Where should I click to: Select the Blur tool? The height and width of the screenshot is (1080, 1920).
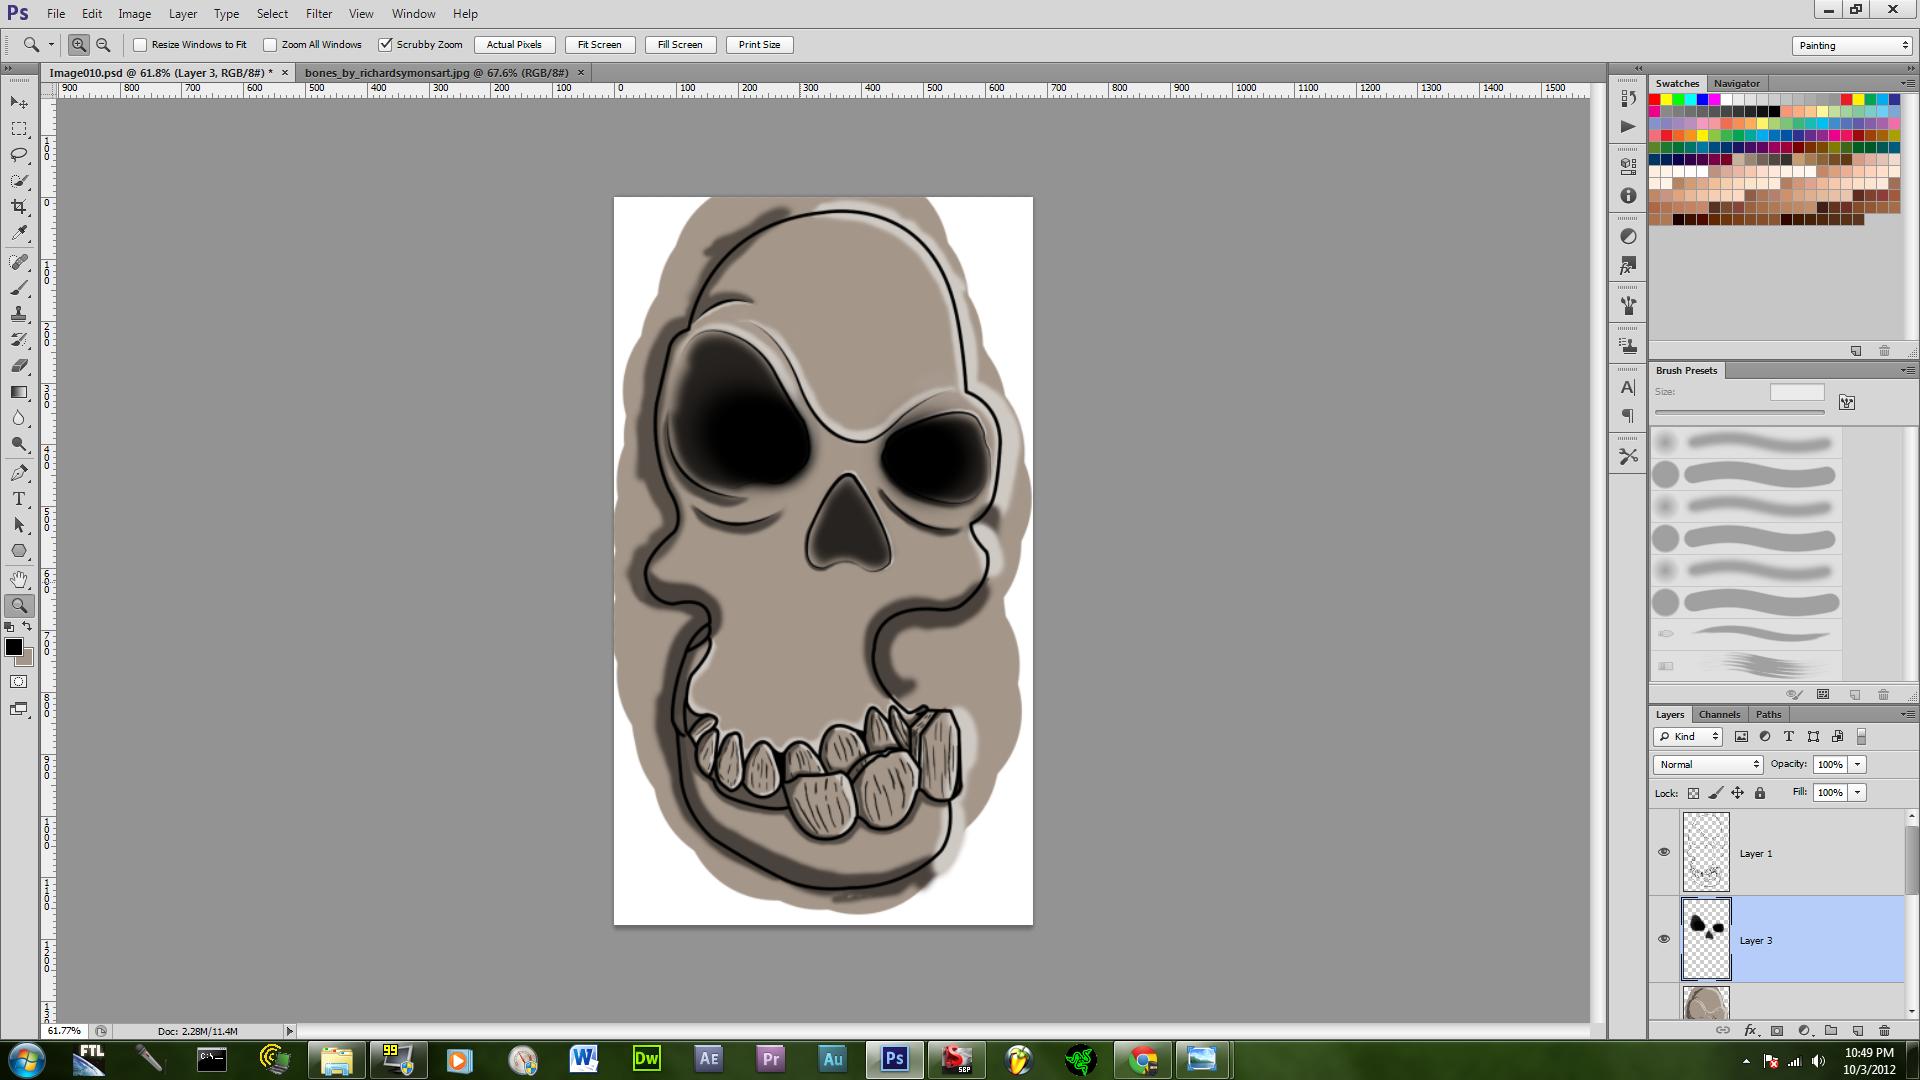pyautogui.click(x=19, y=418)
